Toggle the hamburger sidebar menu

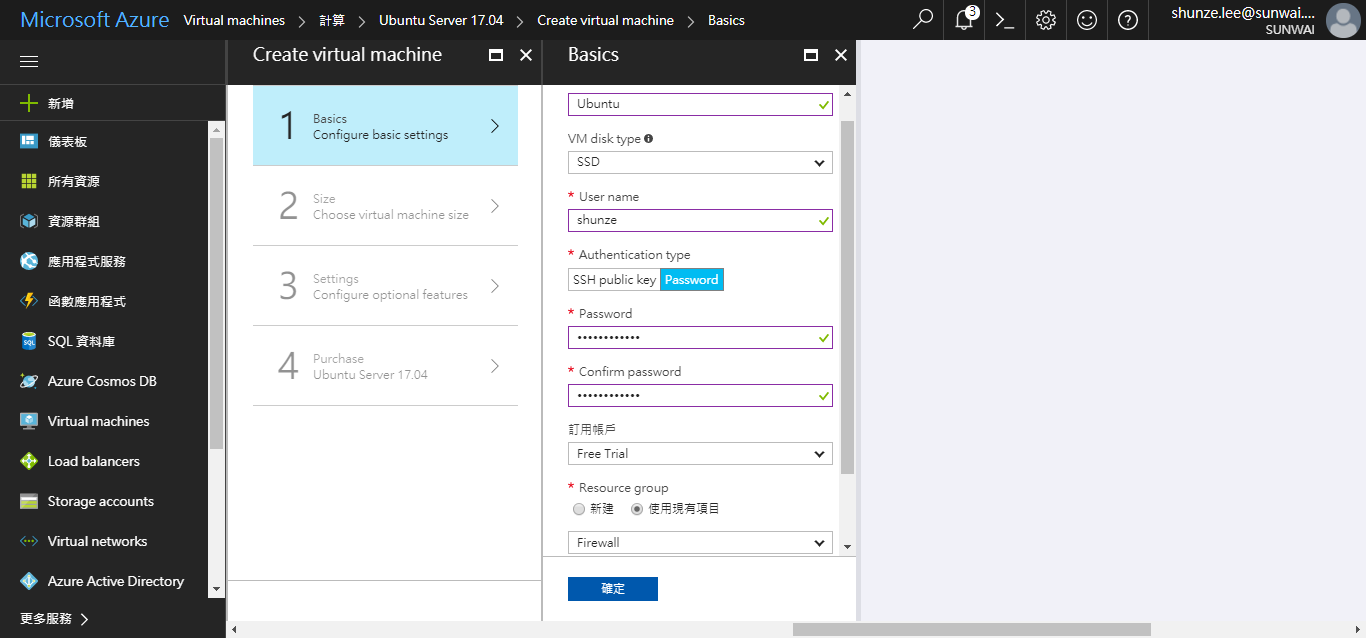click(29, 62)
